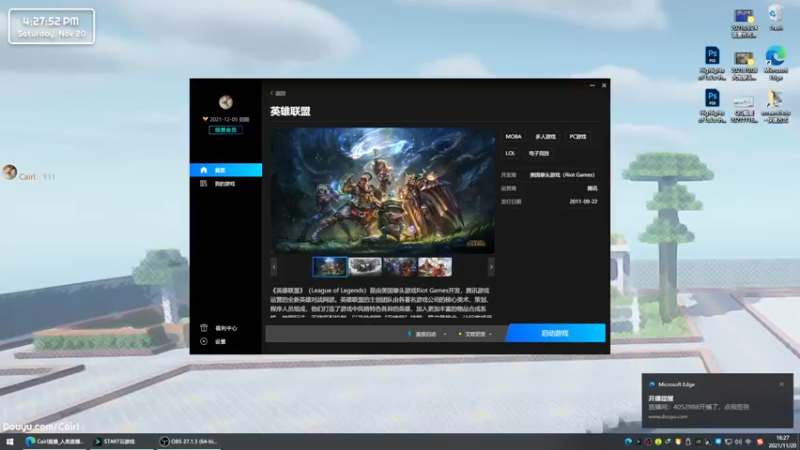Click the MOBA tag
Image resolution: width=800 pixels, height=450 pixels.
coord(513,137)
